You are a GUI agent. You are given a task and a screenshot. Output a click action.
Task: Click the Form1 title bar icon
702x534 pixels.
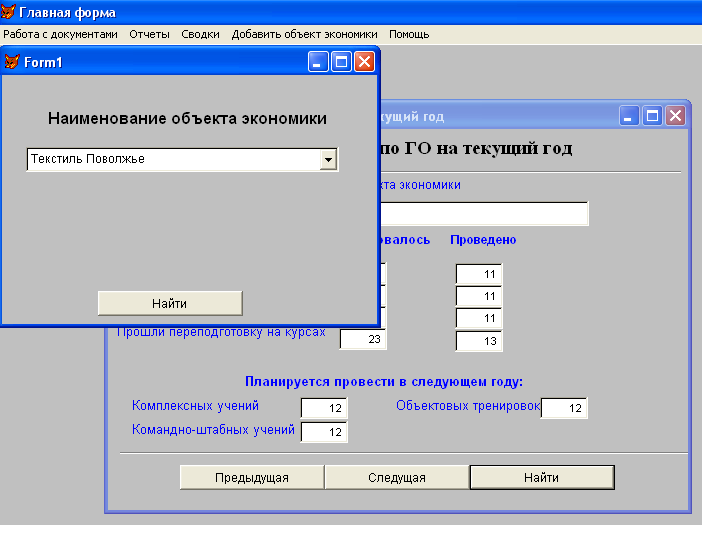pyautogui.click(x=12, y=62)
